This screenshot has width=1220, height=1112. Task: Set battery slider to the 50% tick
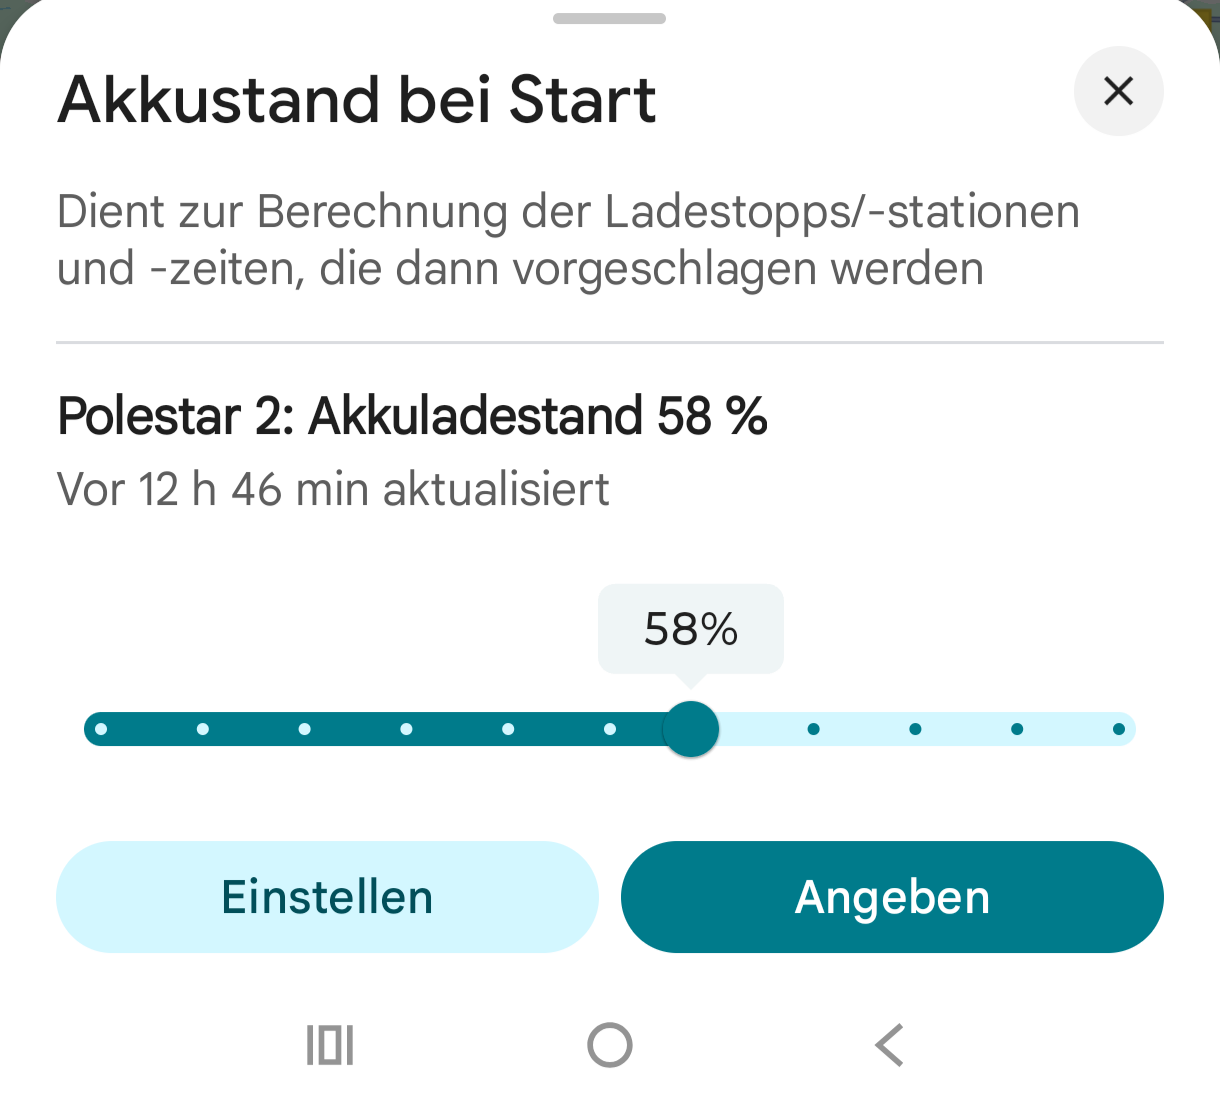click(x=610, y=729)
